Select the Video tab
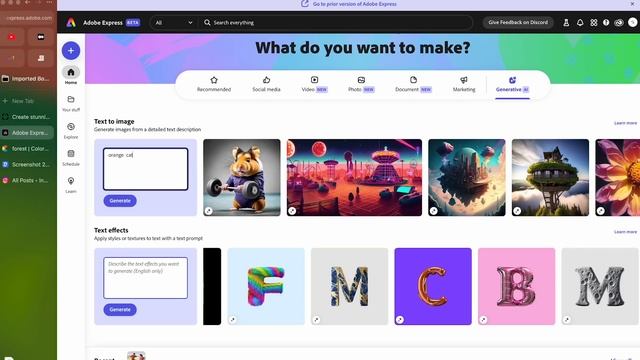 [x=314, y=84]
